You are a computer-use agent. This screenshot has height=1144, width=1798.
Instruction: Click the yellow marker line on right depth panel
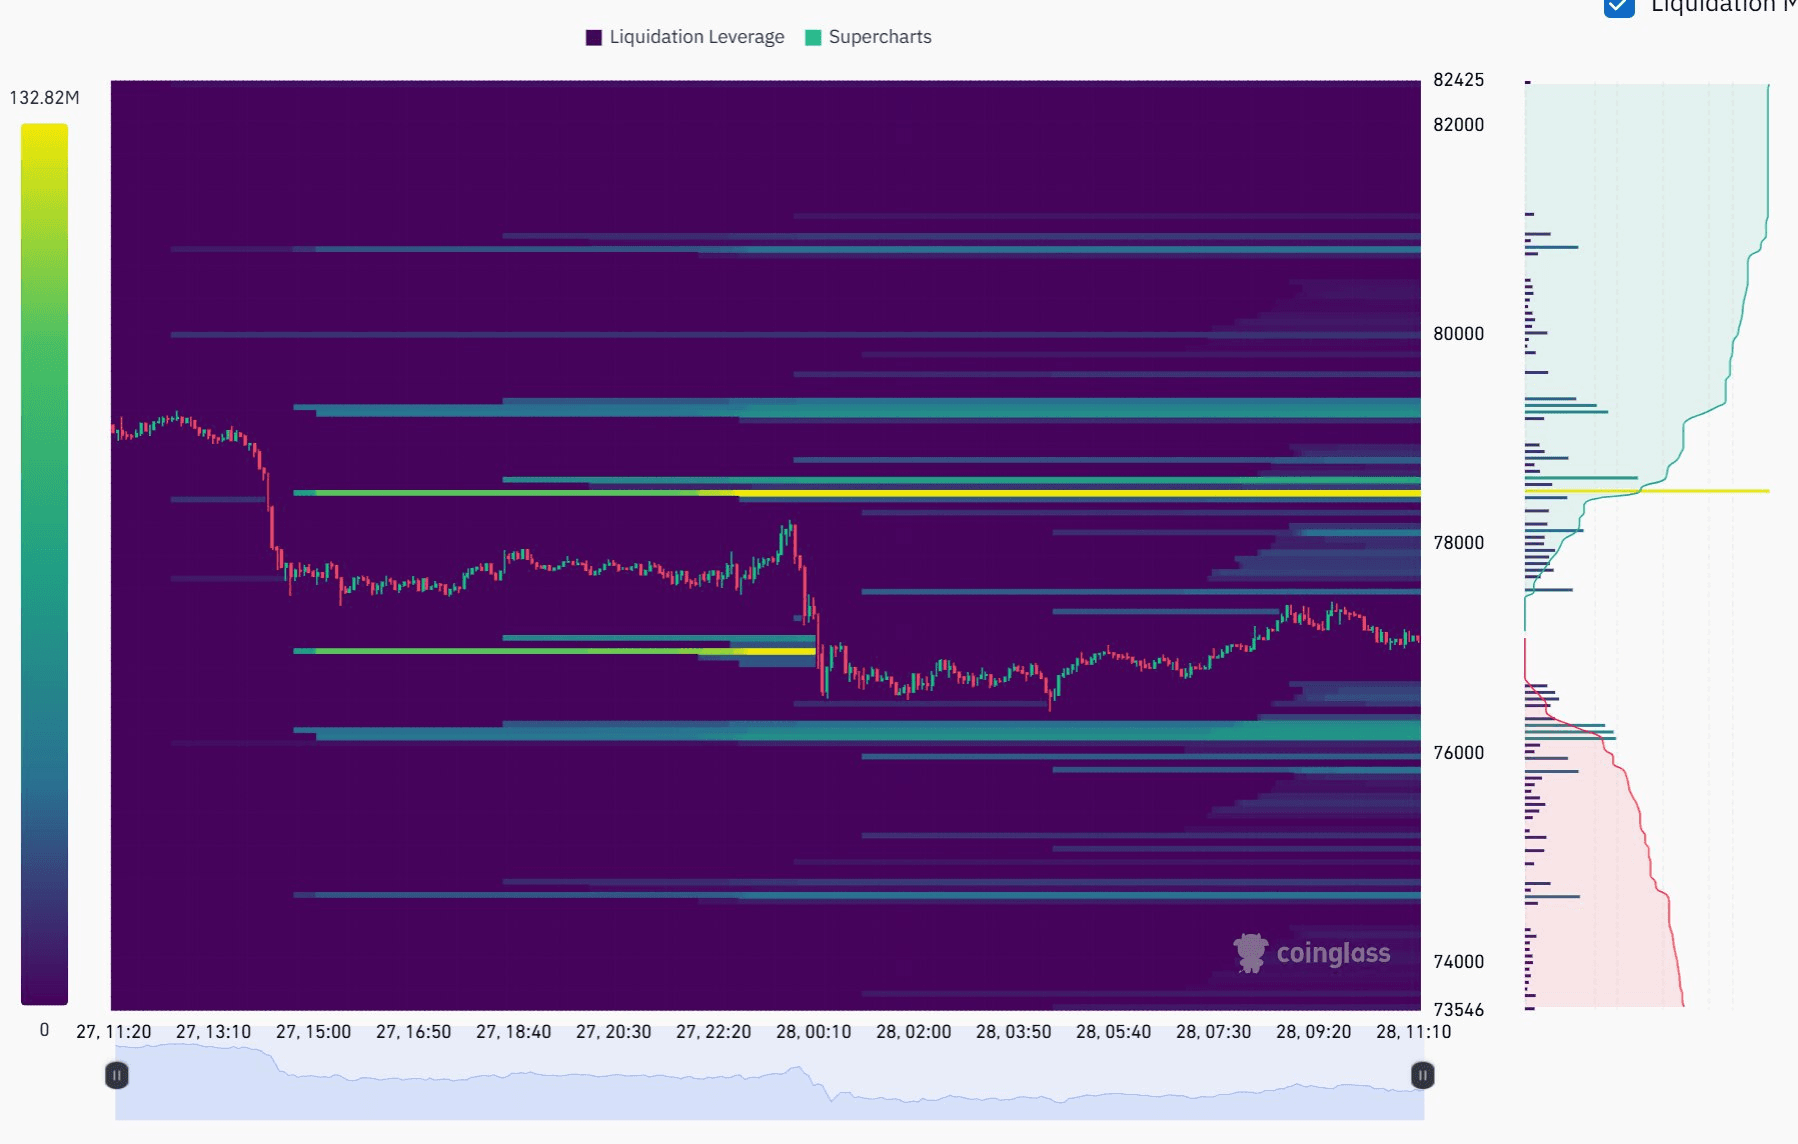pos(1650,491)
